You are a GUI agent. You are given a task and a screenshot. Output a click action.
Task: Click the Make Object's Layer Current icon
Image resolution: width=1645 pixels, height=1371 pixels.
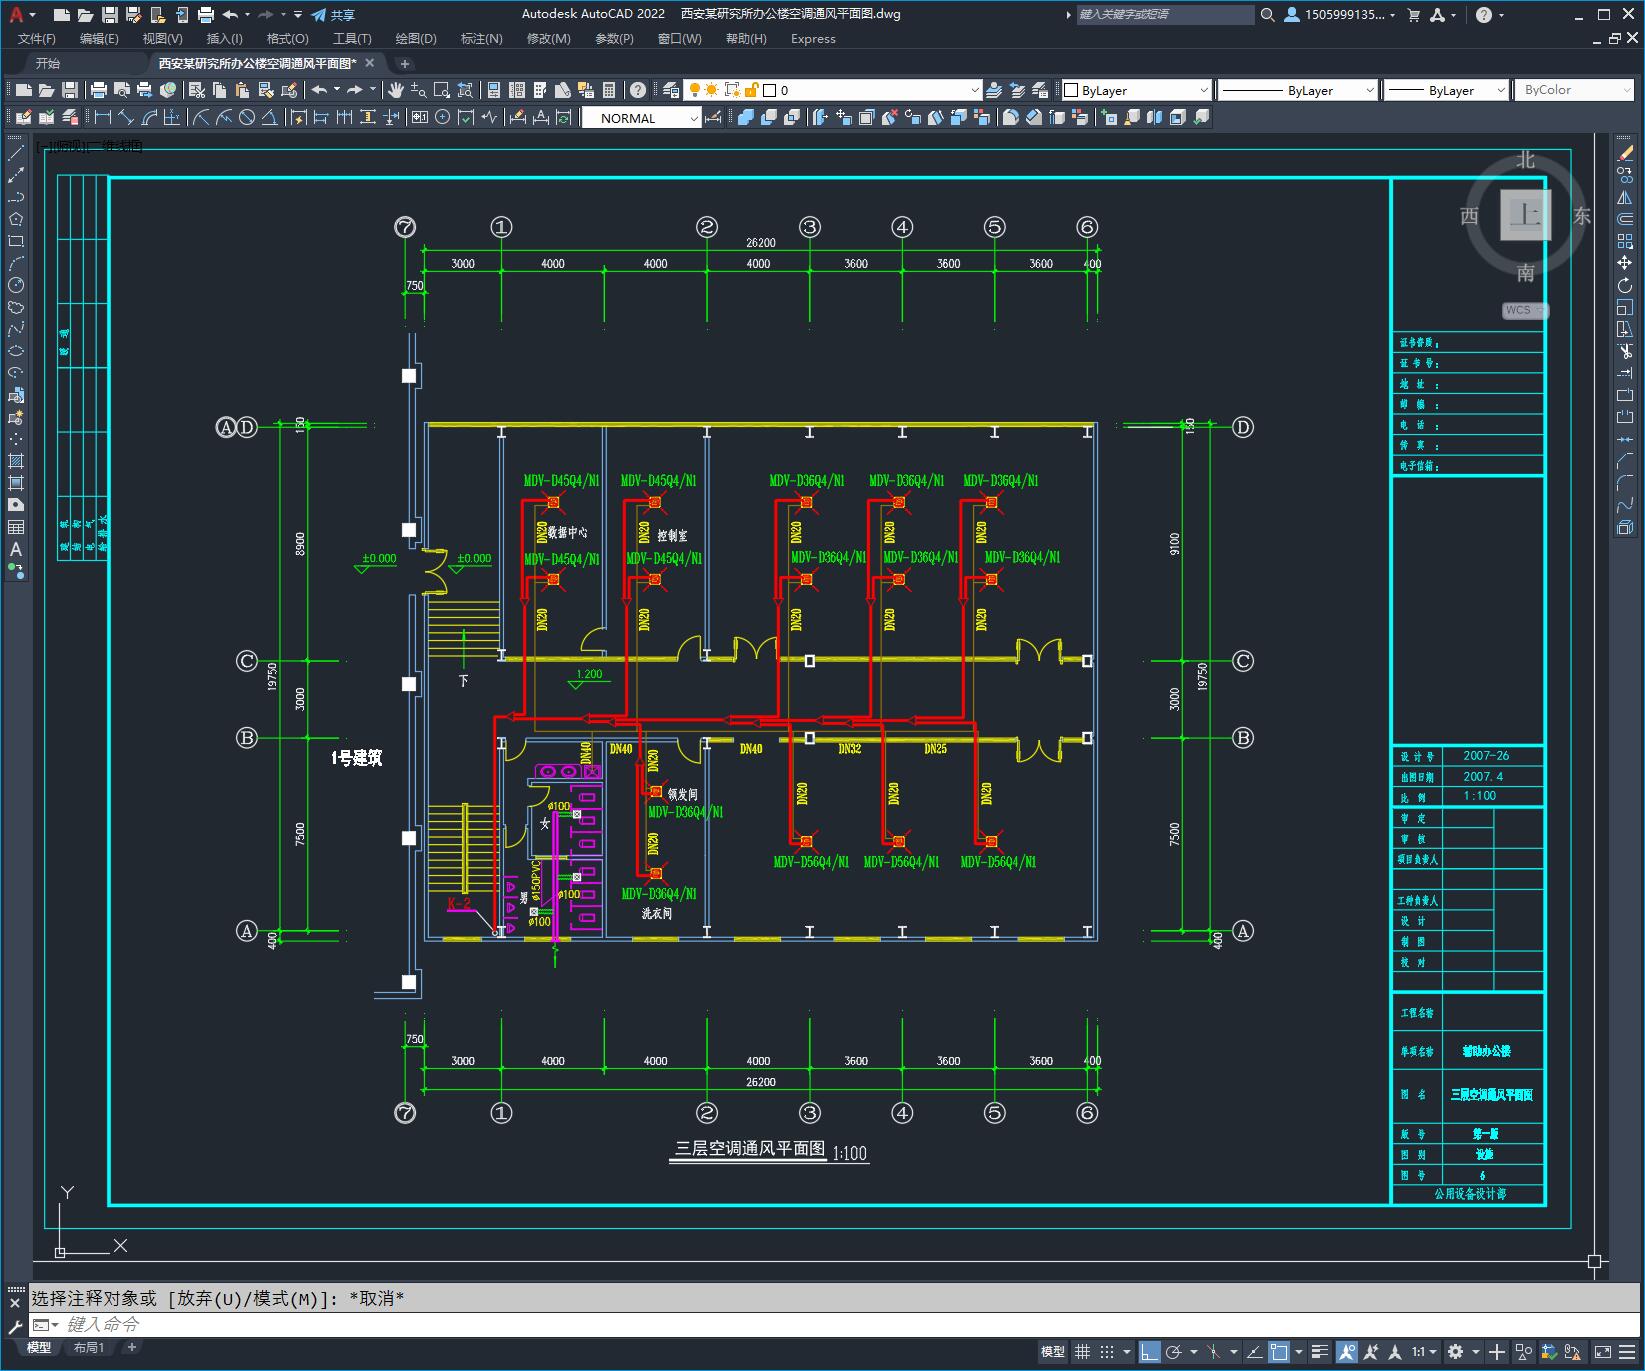tap(994, 90)
